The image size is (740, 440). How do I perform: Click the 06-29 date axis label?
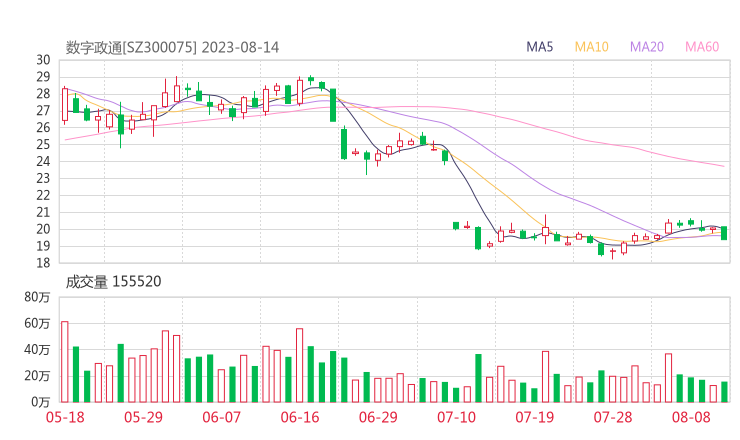click(x=378, y=417)
